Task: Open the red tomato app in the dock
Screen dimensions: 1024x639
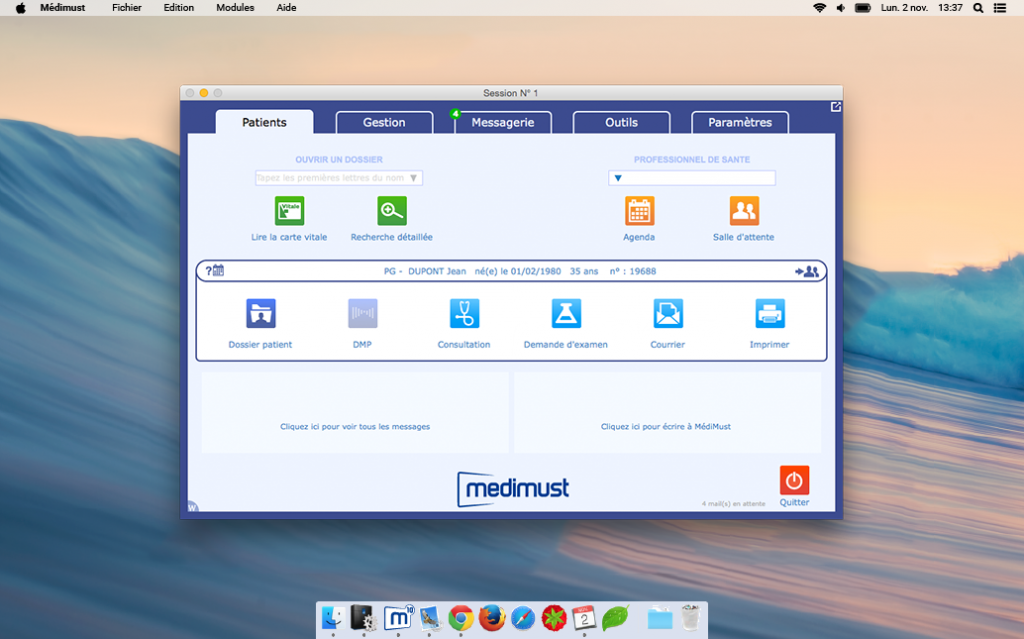Action: tap(554, 617)
